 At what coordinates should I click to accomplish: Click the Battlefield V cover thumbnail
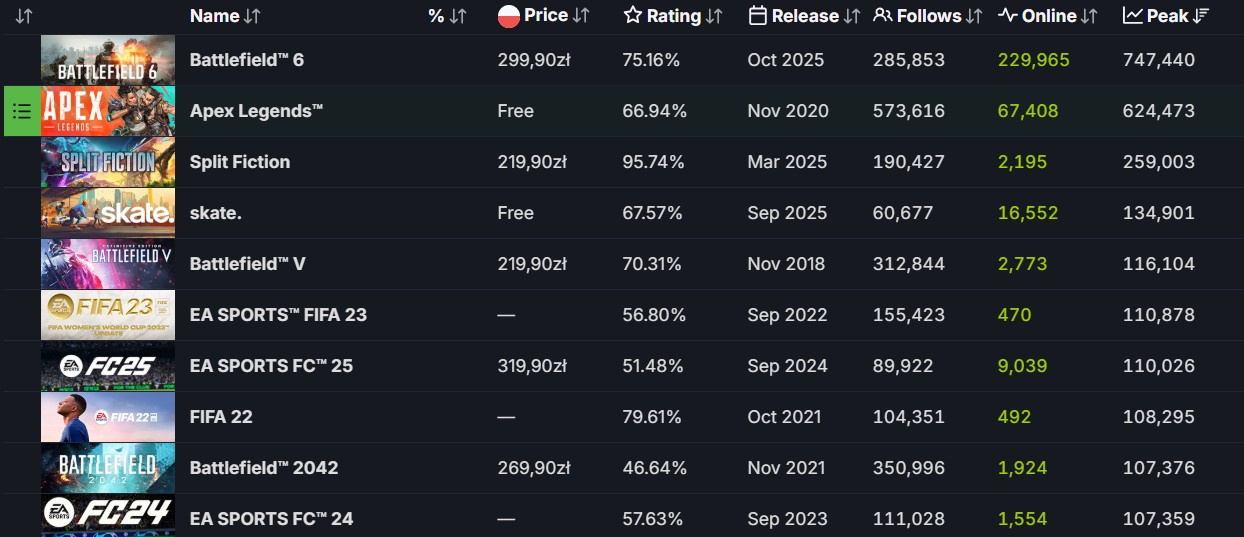(108, 264)
